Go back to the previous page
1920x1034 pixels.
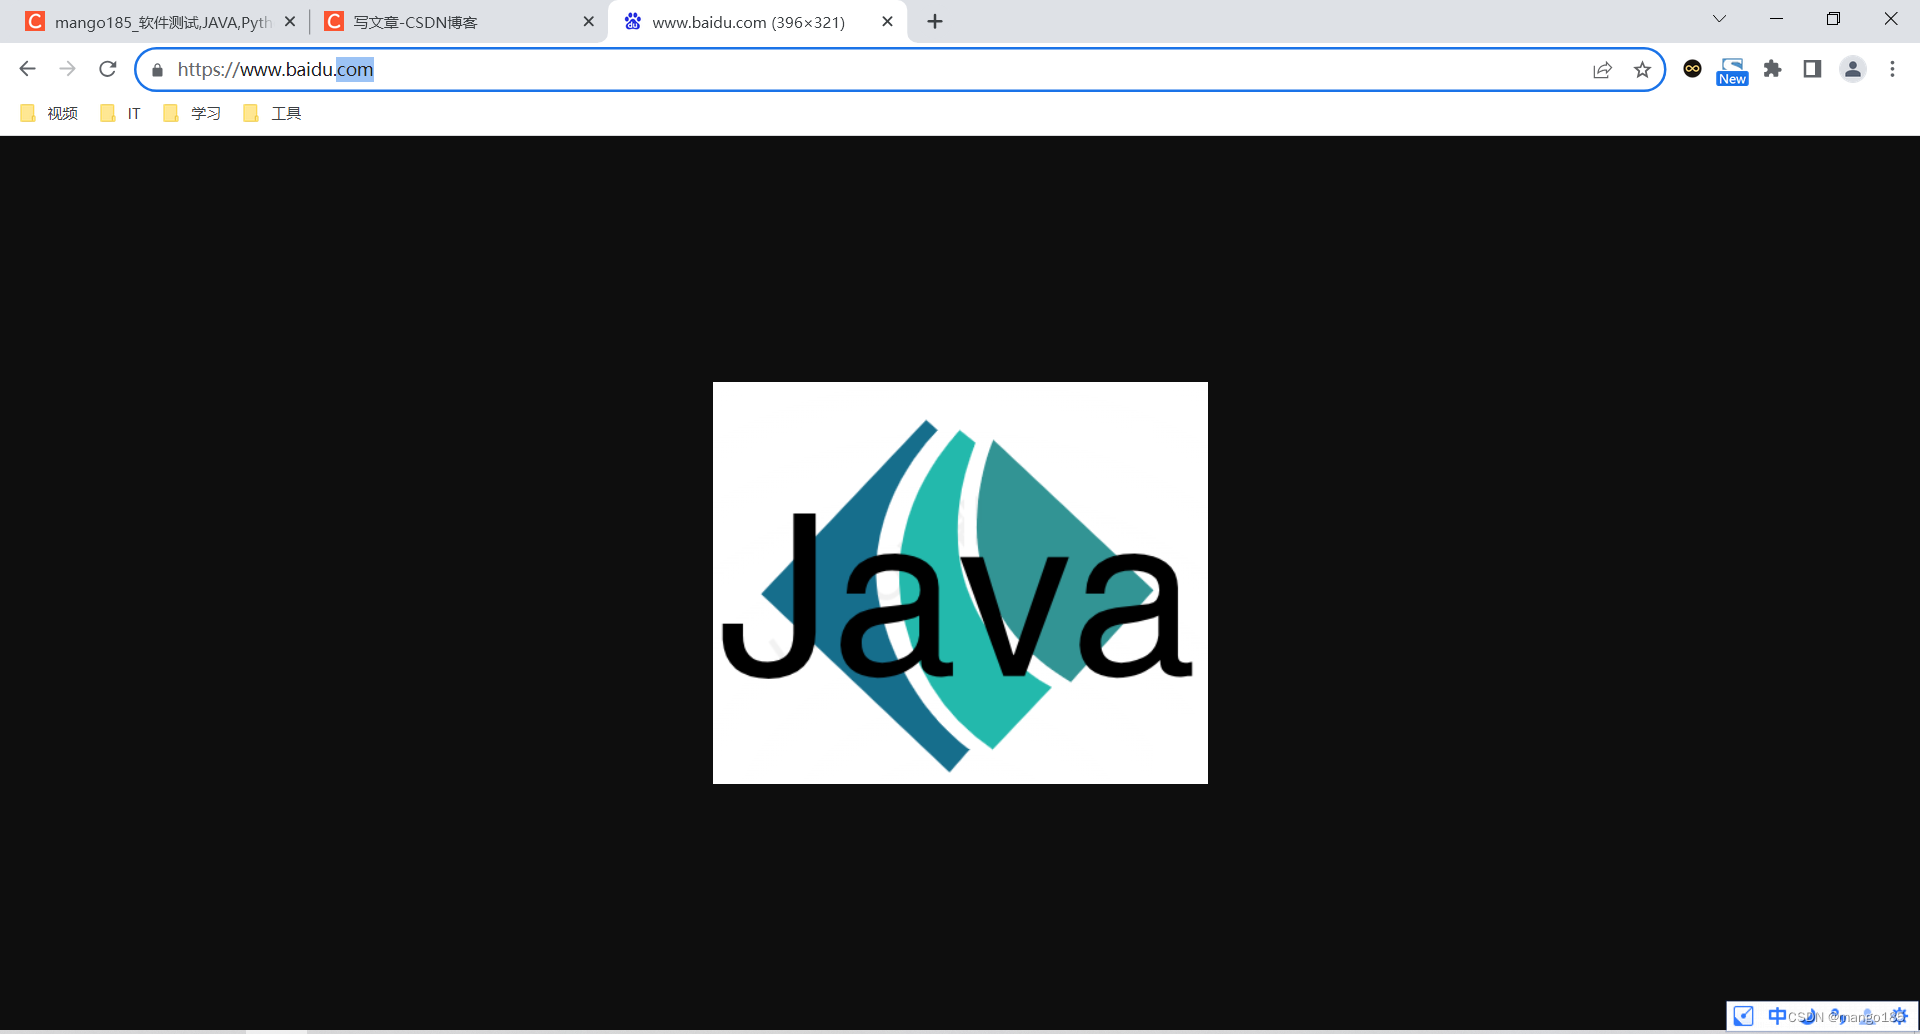pos(27,69)
